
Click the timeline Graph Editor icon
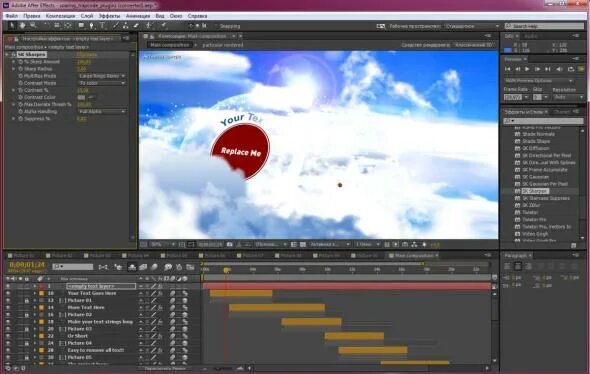[190, 267]
